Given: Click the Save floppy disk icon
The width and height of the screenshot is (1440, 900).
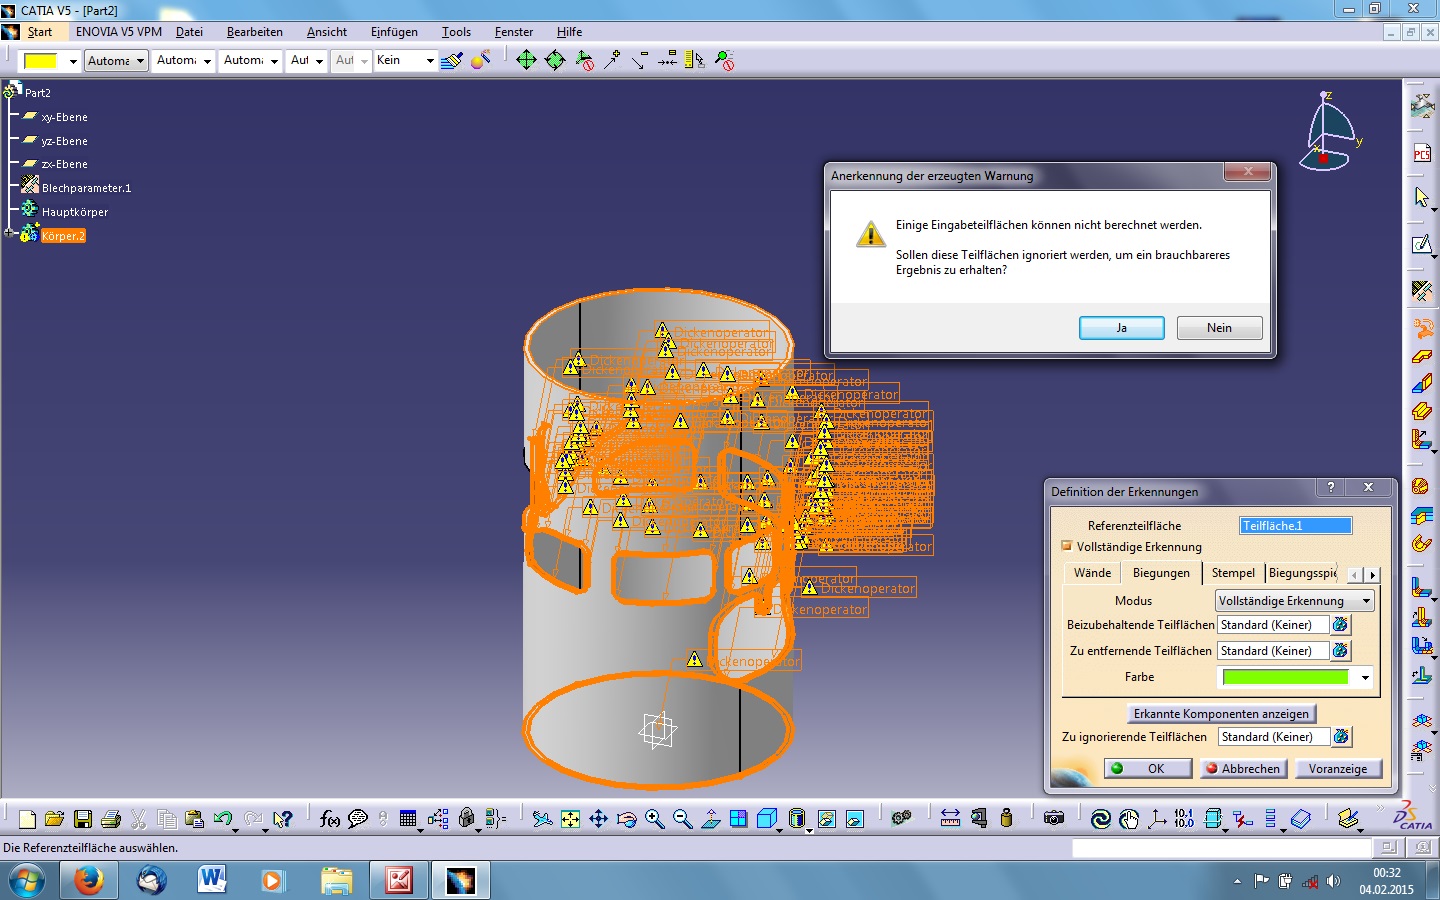Looking at the screenshot, I should pos(83,819).
